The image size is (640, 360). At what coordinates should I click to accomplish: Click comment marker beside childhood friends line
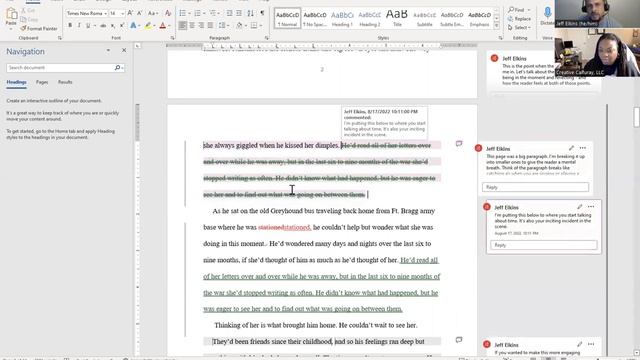pos(459,340)
